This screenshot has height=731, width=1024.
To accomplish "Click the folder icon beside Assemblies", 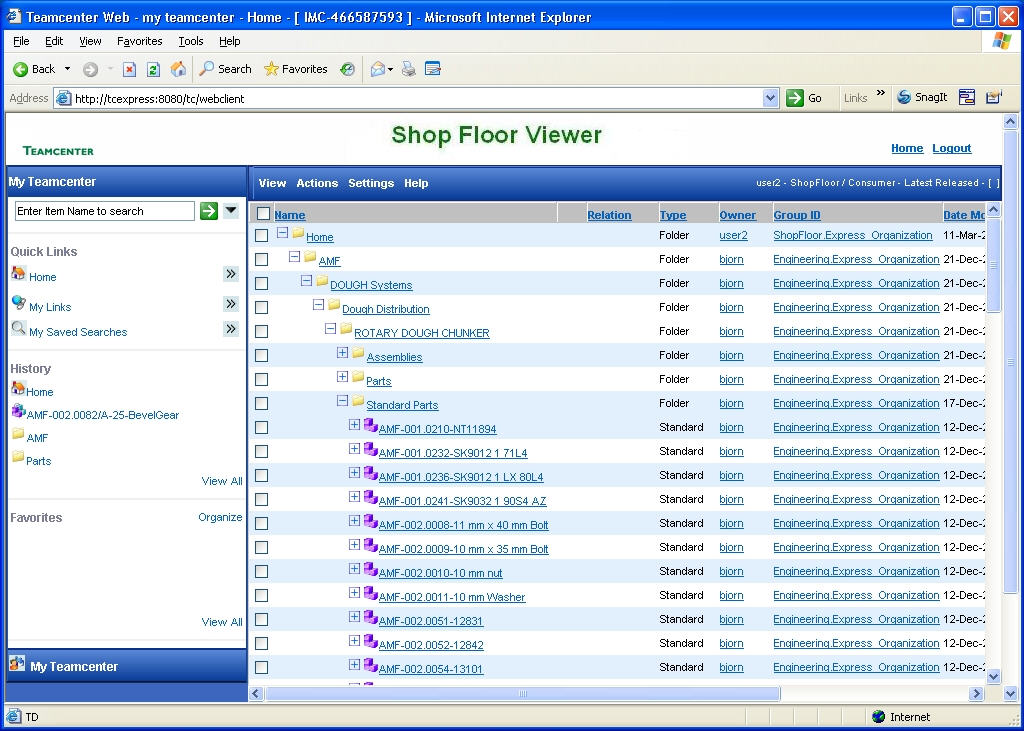I will pos(358,353).
